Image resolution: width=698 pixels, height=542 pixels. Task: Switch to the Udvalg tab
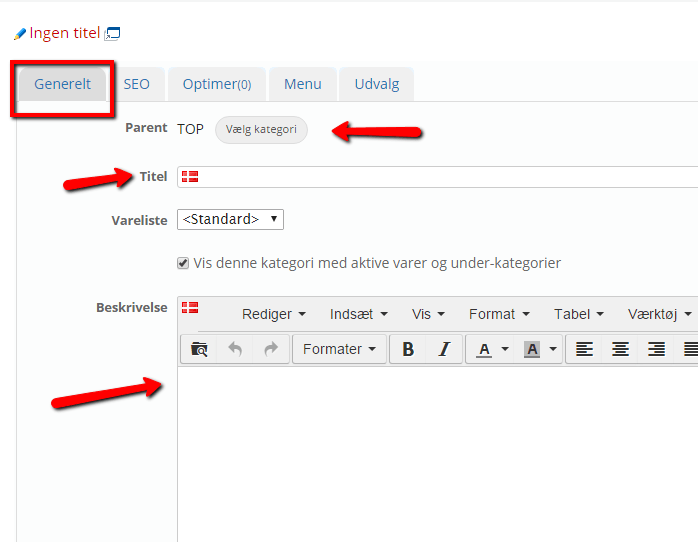pyautogui.click(x=377, y=84)
